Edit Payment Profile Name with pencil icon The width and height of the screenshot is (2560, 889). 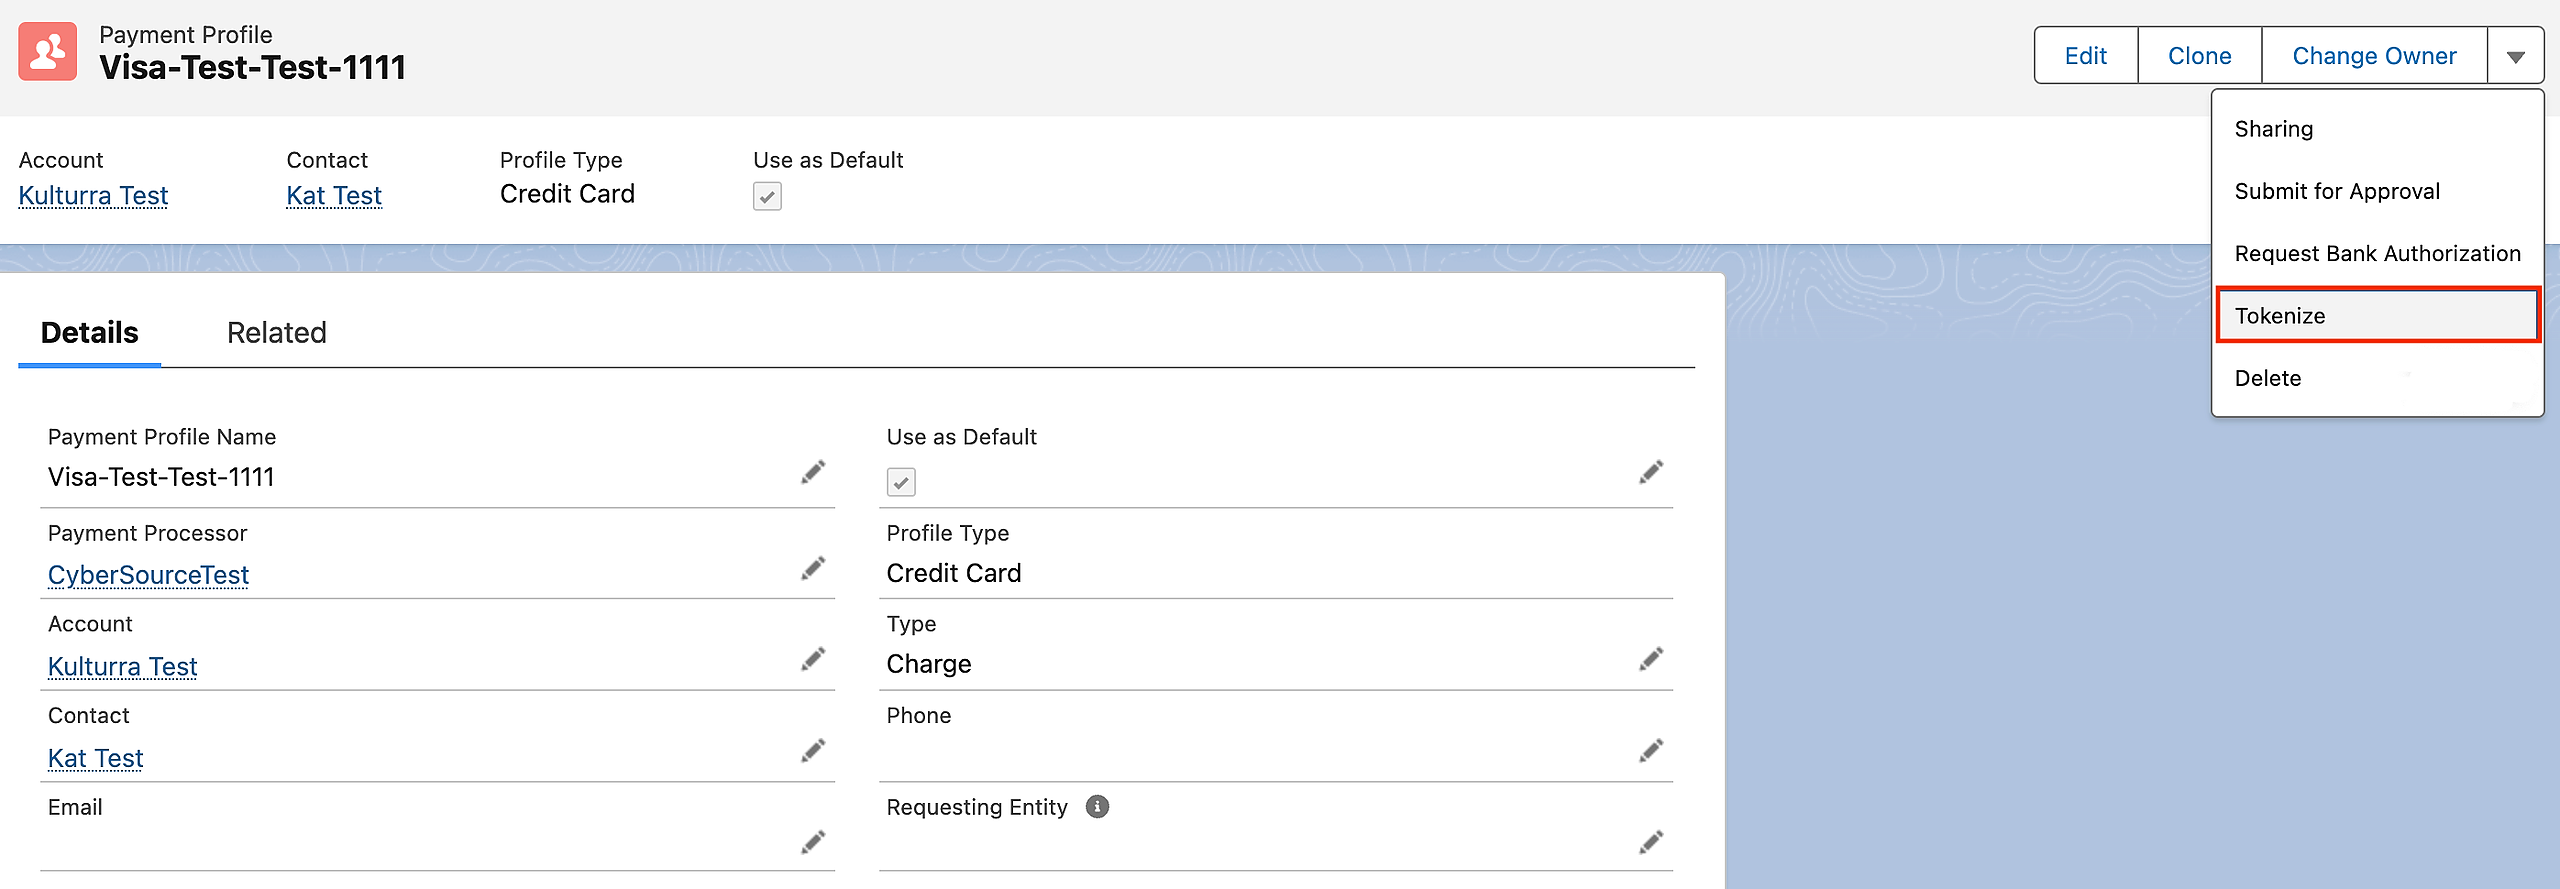[813, 472]
